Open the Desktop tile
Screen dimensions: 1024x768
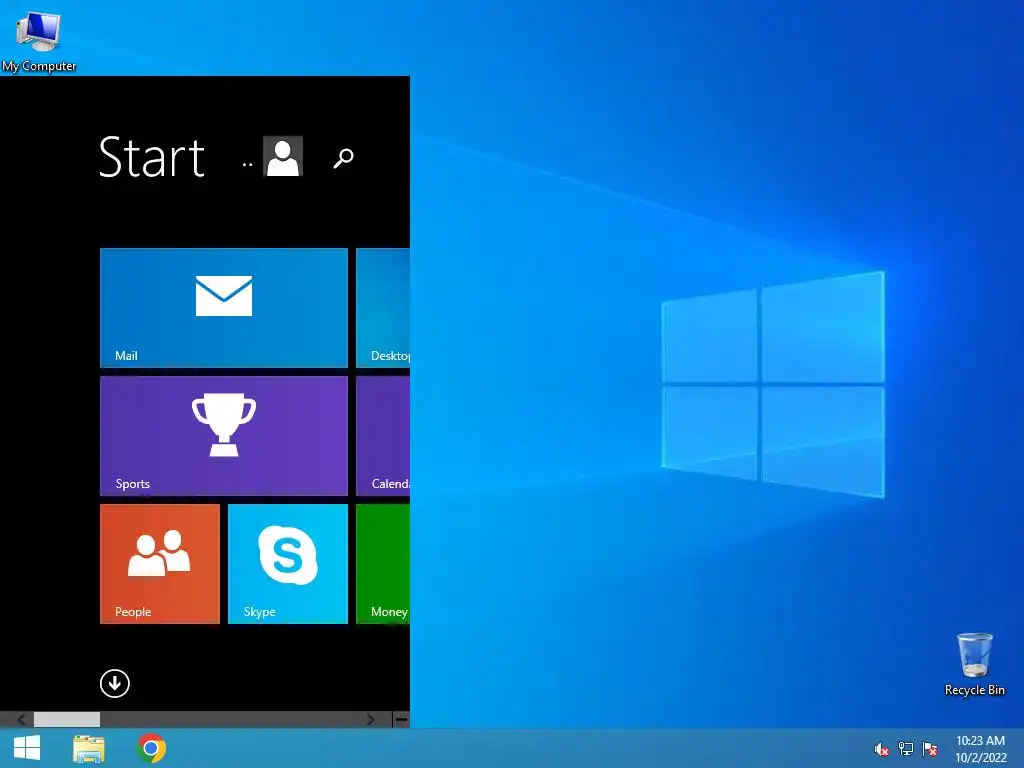[x=383, y=308]
